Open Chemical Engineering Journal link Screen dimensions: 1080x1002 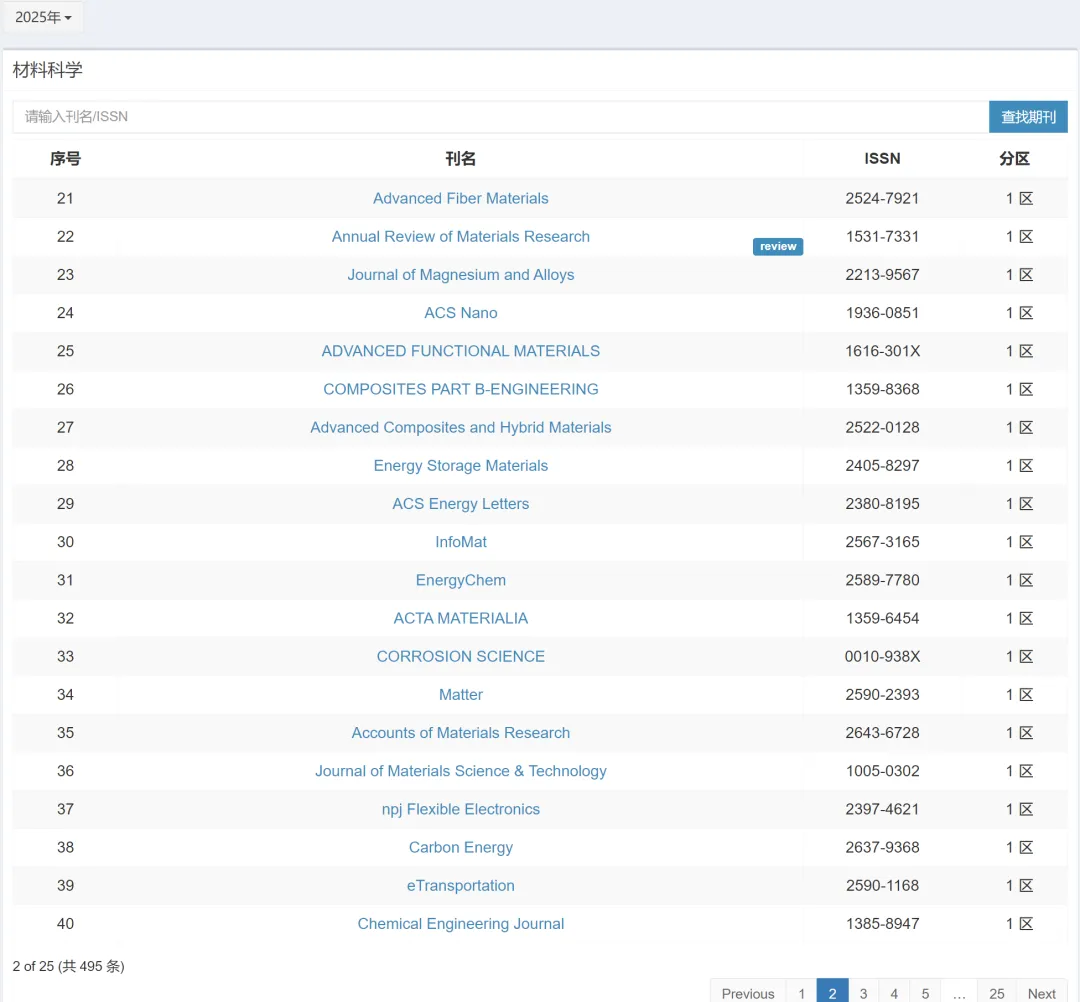[460, 924]
